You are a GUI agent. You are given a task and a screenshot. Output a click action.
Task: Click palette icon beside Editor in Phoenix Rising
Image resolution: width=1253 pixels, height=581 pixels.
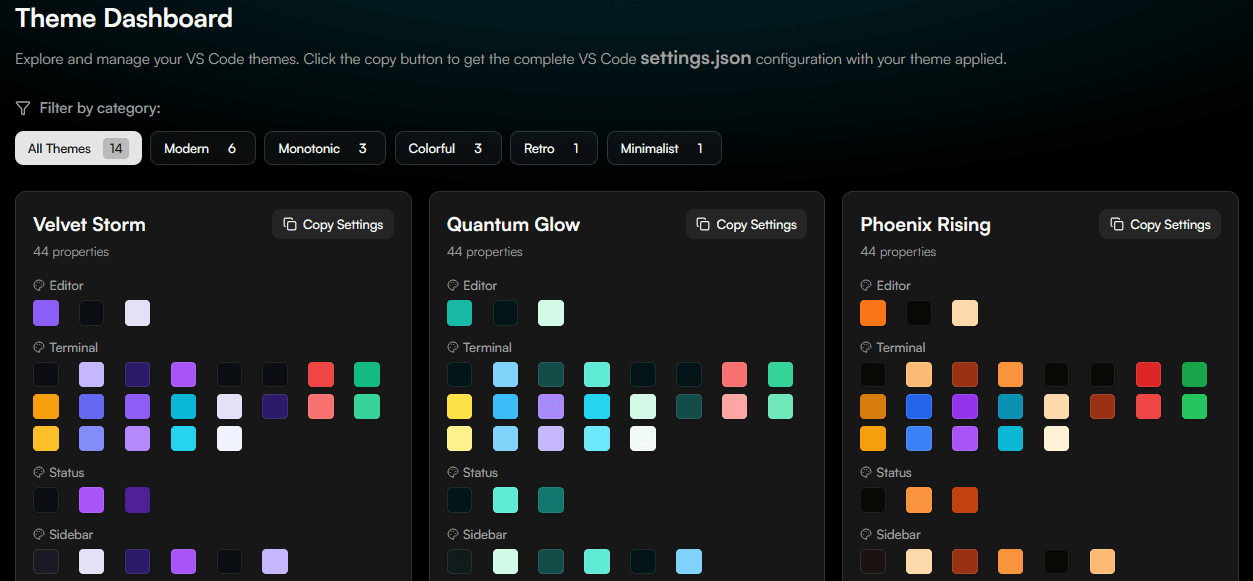[x=867, y=285]
